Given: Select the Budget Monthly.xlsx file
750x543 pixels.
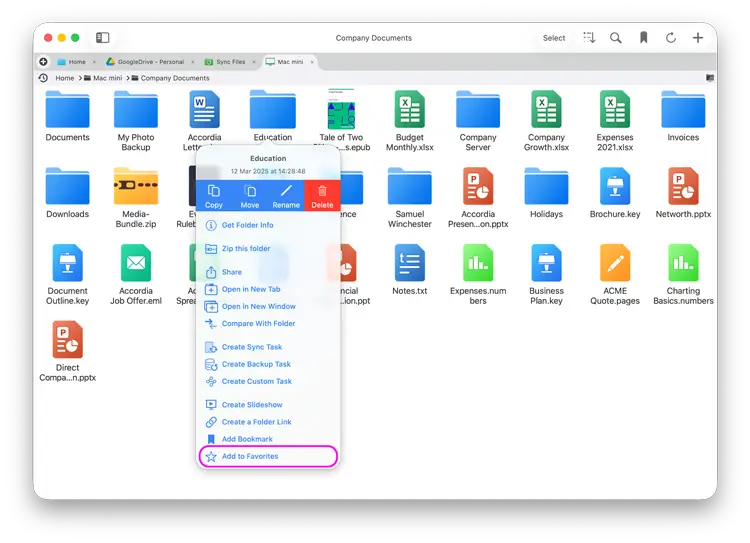Looking at the screenshot, I should 410,120.
